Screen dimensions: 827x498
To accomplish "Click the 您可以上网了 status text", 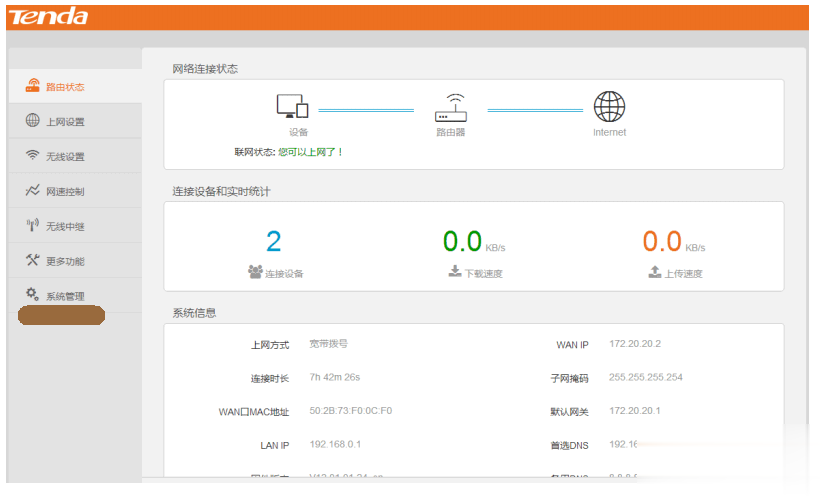I will 311,152.
